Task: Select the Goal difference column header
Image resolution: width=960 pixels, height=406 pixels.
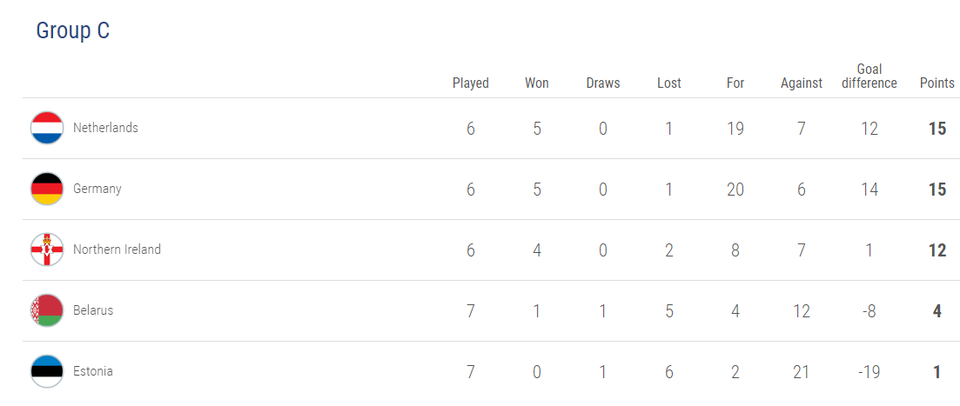Action: (x=869, y=76)
